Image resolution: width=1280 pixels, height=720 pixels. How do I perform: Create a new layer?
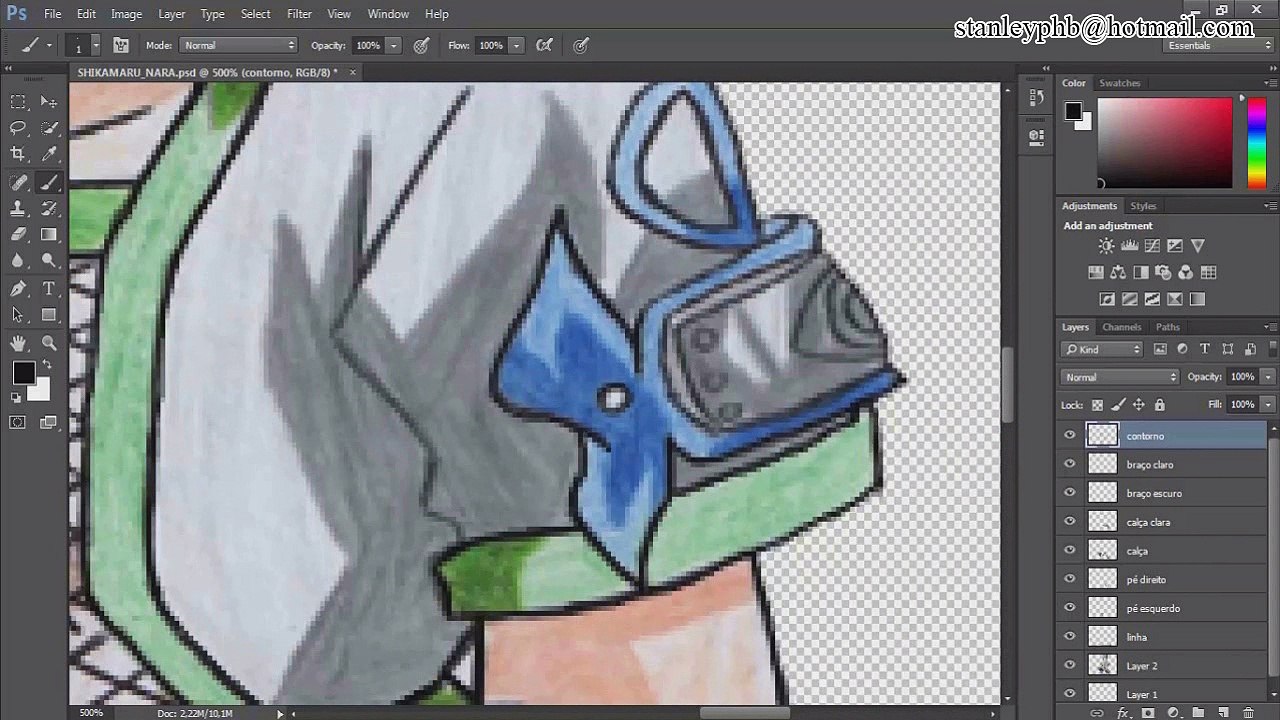click(x=1223, y=713)
